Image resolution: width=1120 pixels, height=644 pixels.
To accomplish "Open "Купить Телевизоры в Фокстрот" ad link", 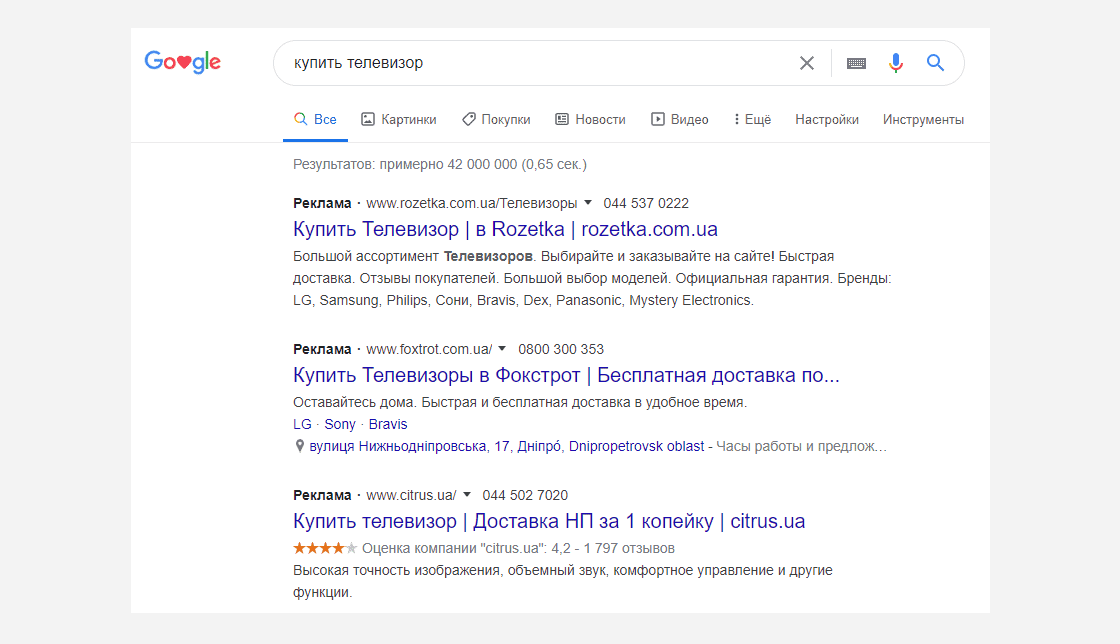I will [566, 375].
